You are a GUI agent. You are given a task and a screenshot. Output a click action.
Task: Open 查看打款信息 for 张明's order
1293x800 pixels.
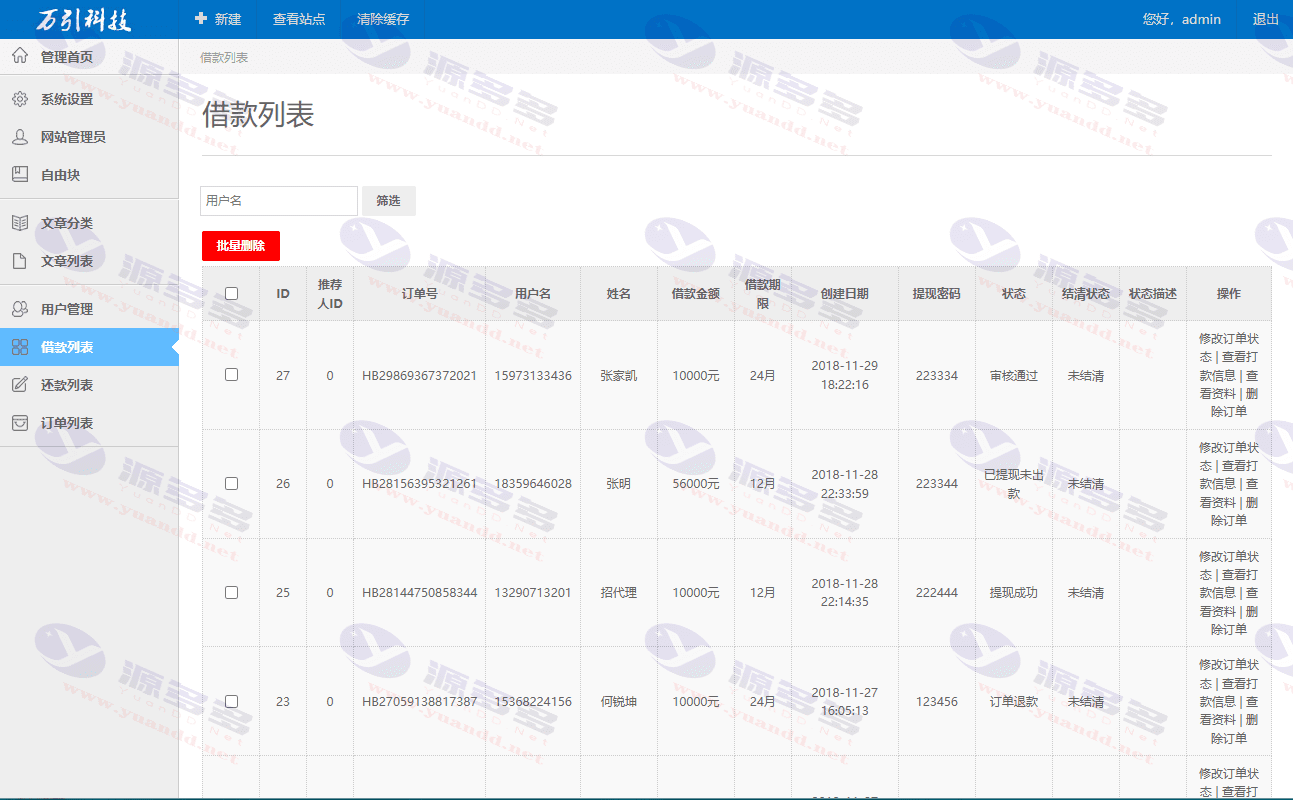[1231, 475]
